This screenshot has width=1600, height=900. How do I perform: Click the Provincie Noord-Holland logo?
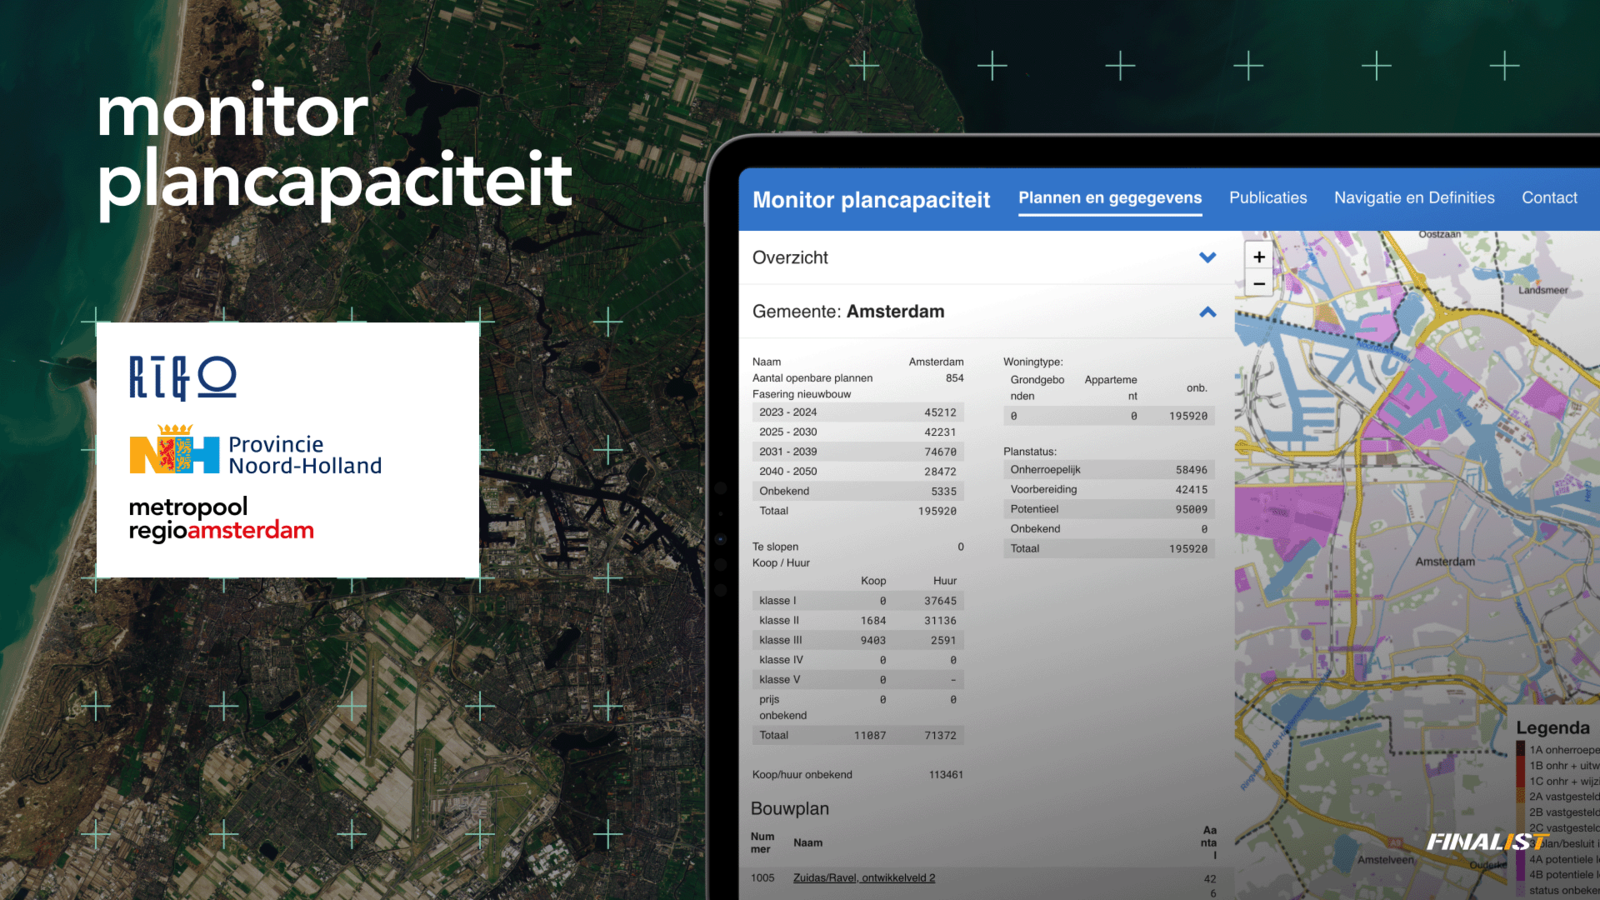[255, 452]
